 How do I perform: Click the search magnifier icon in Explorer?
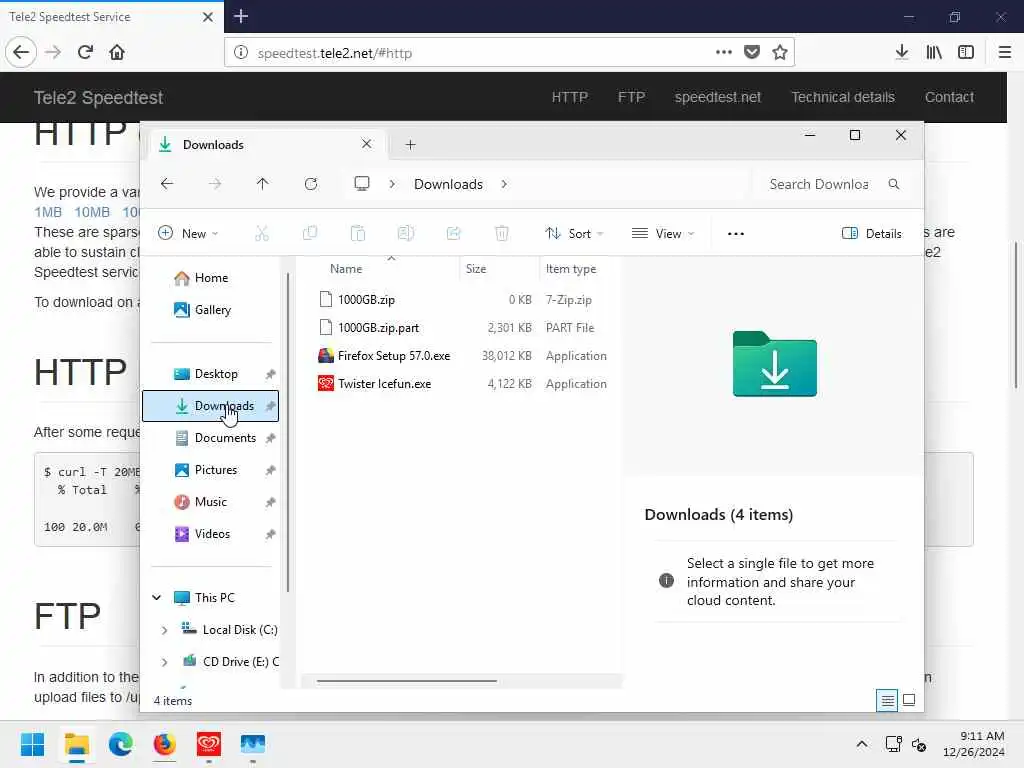894,184
